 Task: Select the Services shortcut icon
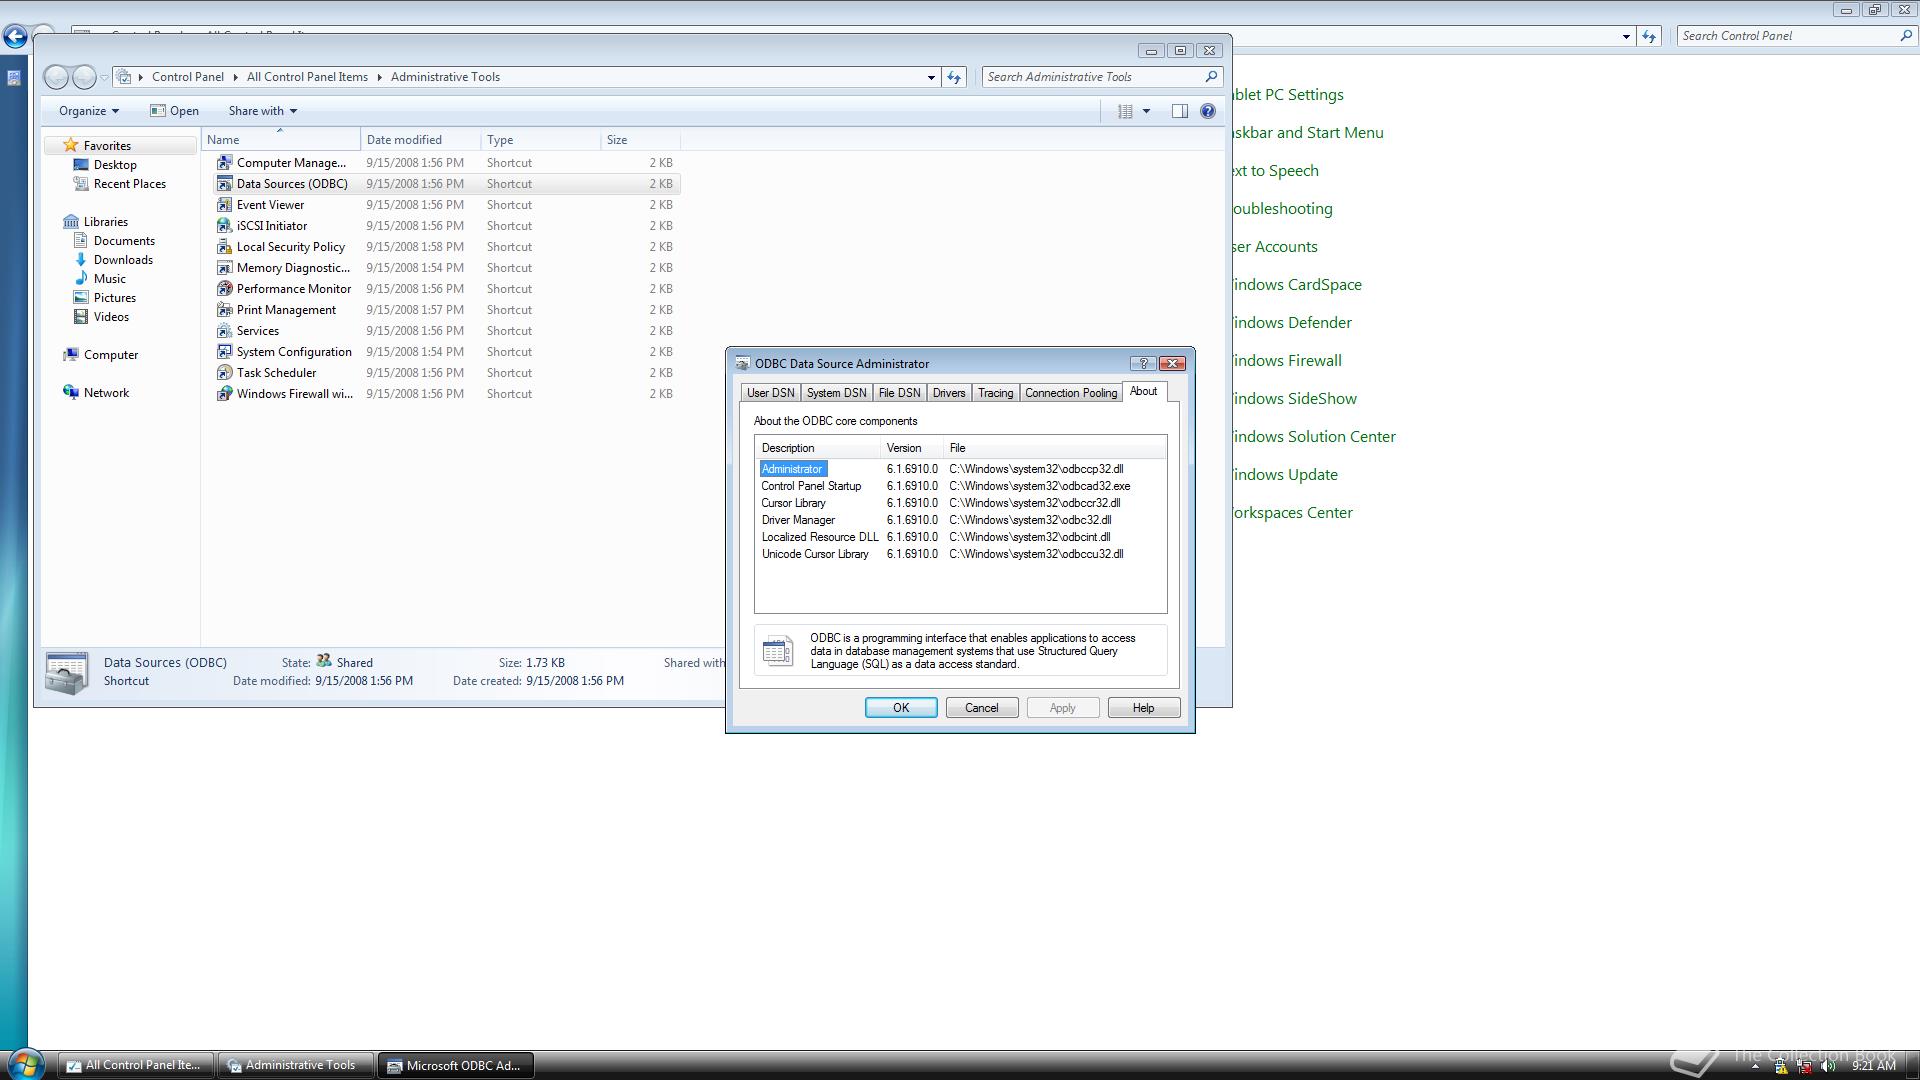(x=225, y=330)
